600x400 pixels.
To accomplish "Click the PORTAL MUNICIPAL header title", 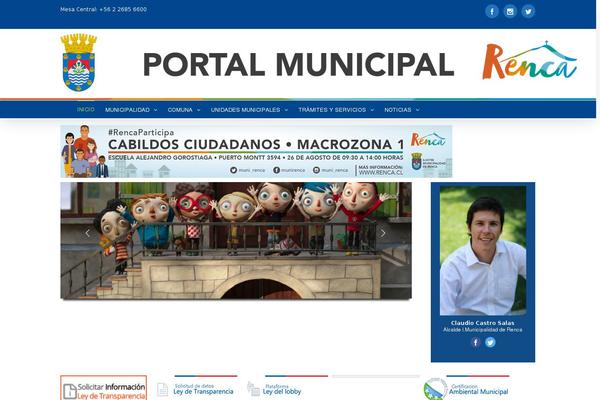I will (298, 64).
